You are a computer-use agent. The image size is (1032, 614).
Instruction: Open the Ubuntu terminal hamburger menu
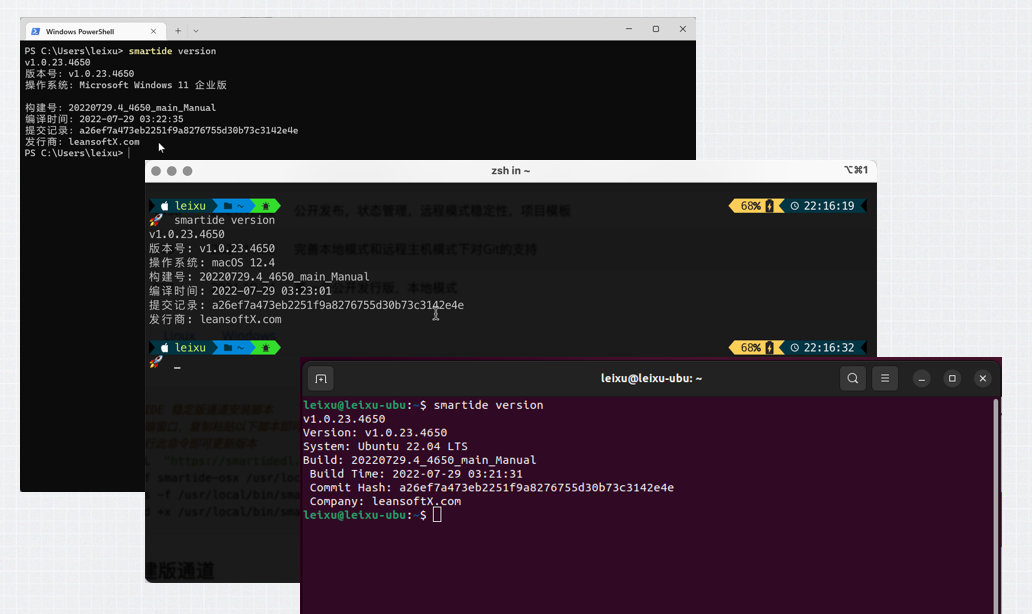(885, 378)
